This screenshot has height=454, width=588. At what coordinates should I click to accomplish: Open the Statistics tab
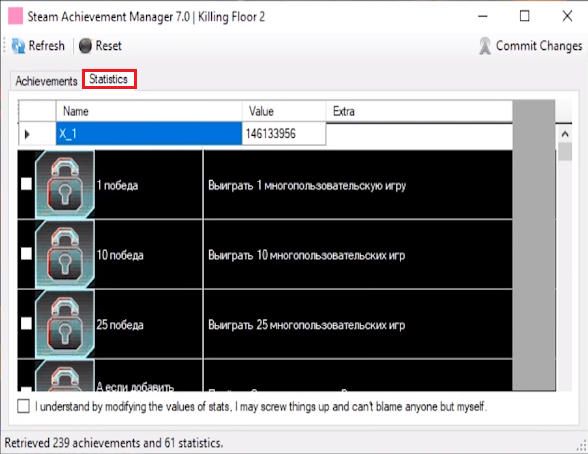109,79
